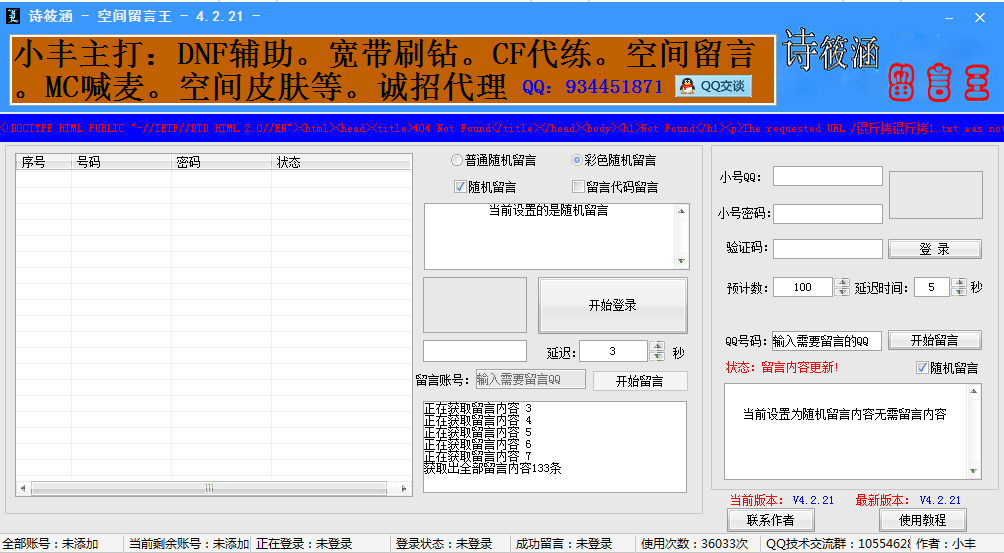Screen dimensions: 1004x553
Task: Focus the 小号密码 input field
Action: pos(827,214)
